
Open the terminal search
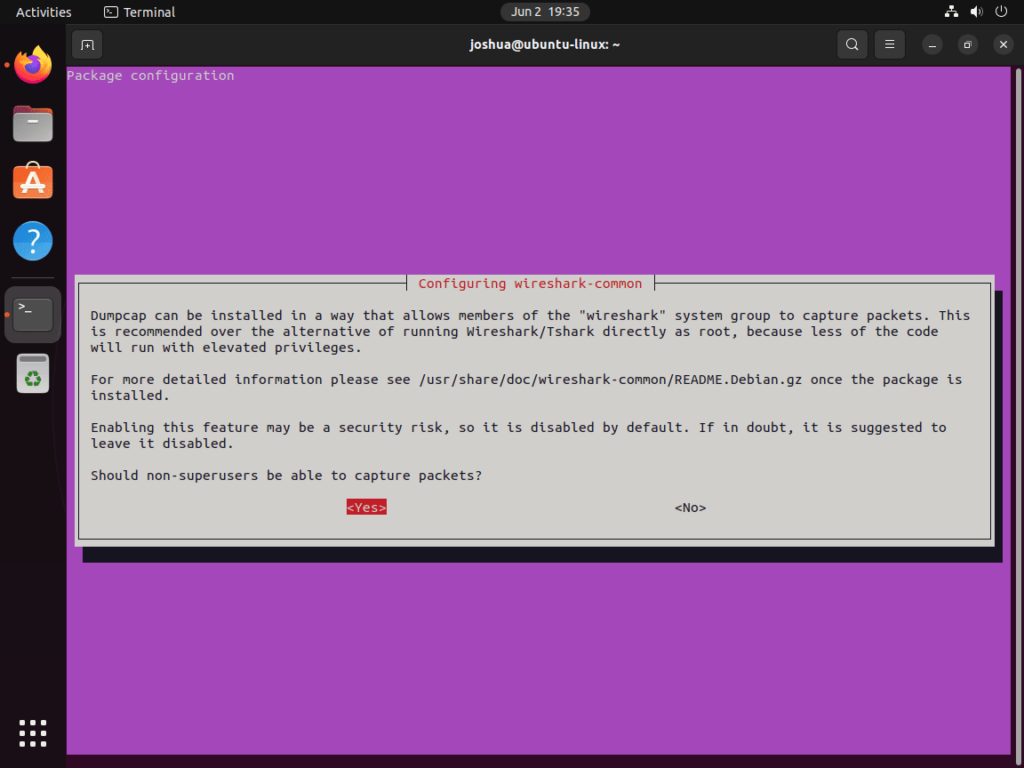pyautogui.click(x=852, y=44)
